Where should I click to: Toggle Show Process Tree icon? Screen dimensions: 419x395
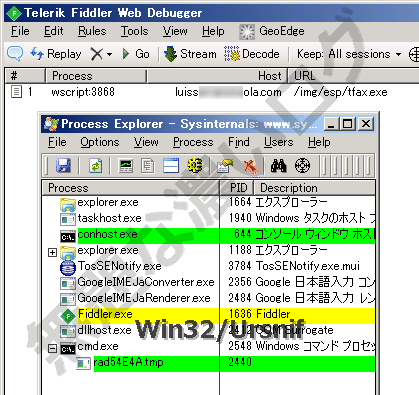pyautogui.click(x=148, y=165)
